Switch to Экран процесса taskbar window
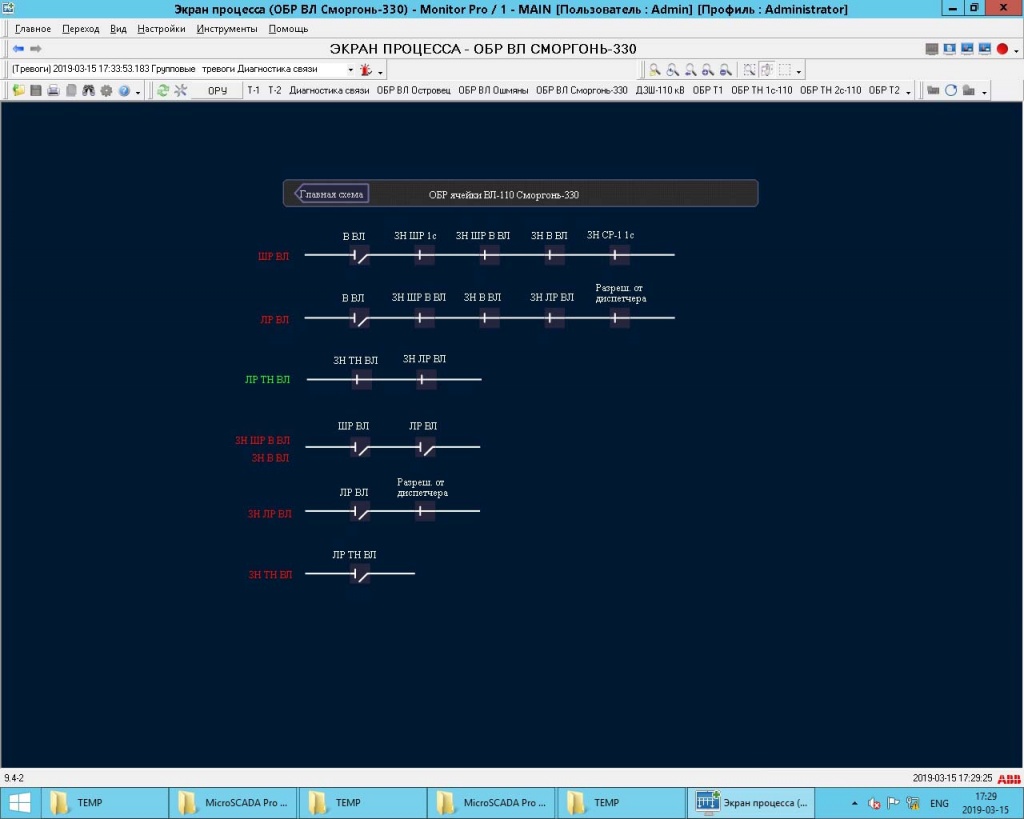 point(751,803)
